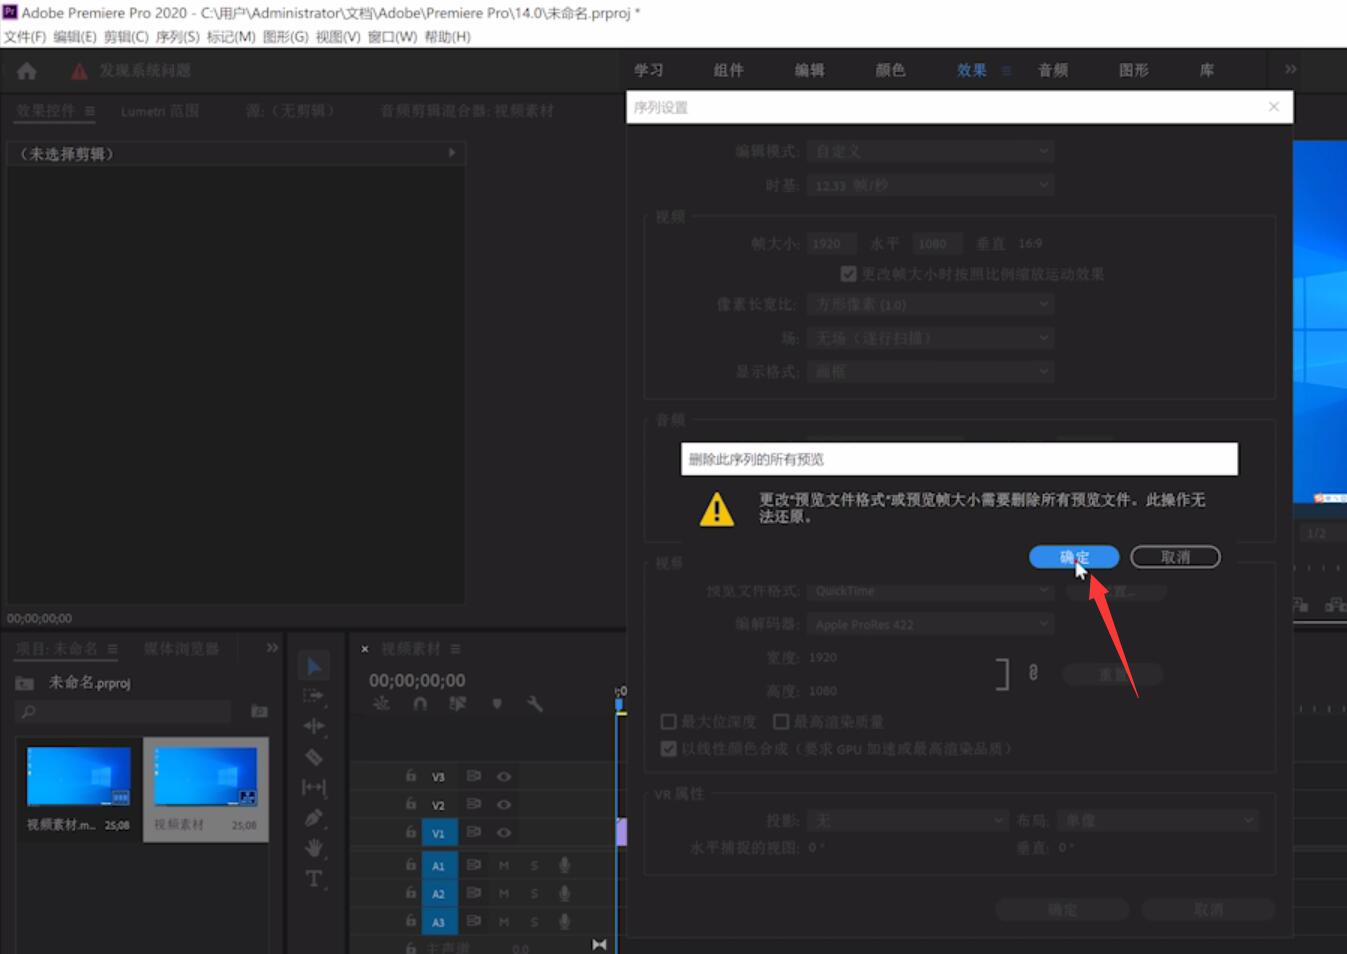Select the Track Select Forward tool

(x=314, y=696)
